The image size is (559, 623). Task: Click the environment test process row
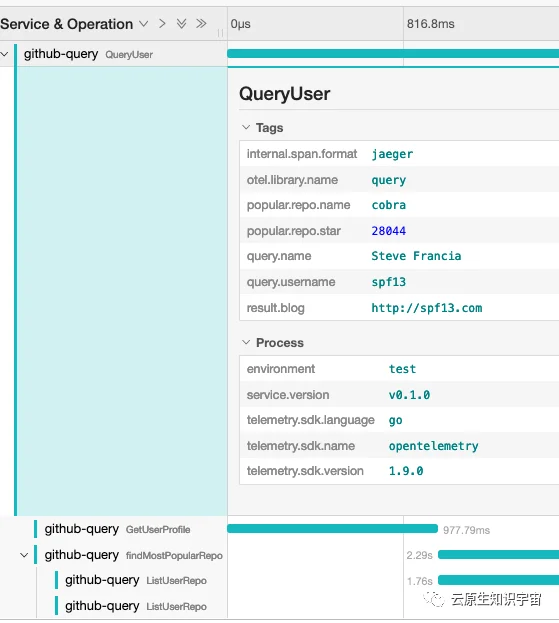tap(399, 369)
